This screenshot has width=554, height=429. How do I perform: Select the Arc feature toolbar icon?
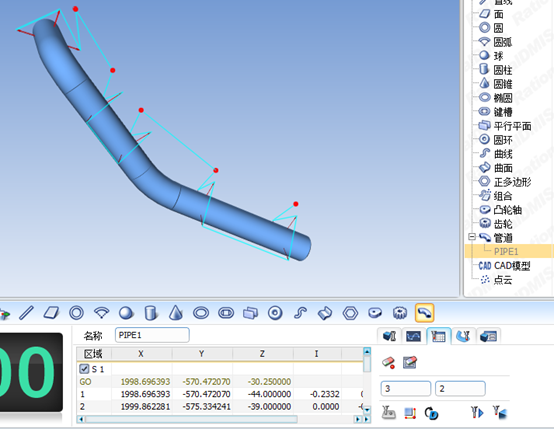[101, 313]
